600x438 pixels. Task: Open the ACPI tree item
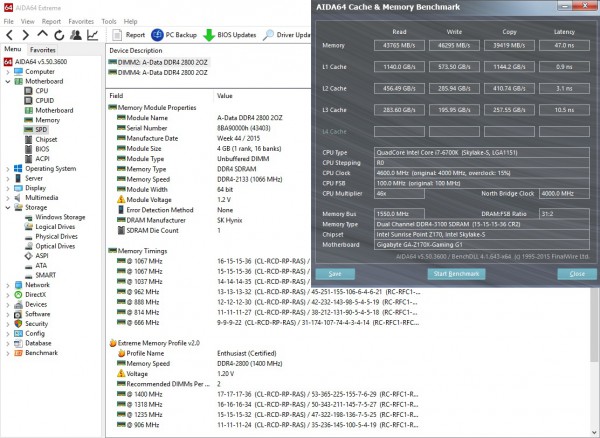[37, 158]
